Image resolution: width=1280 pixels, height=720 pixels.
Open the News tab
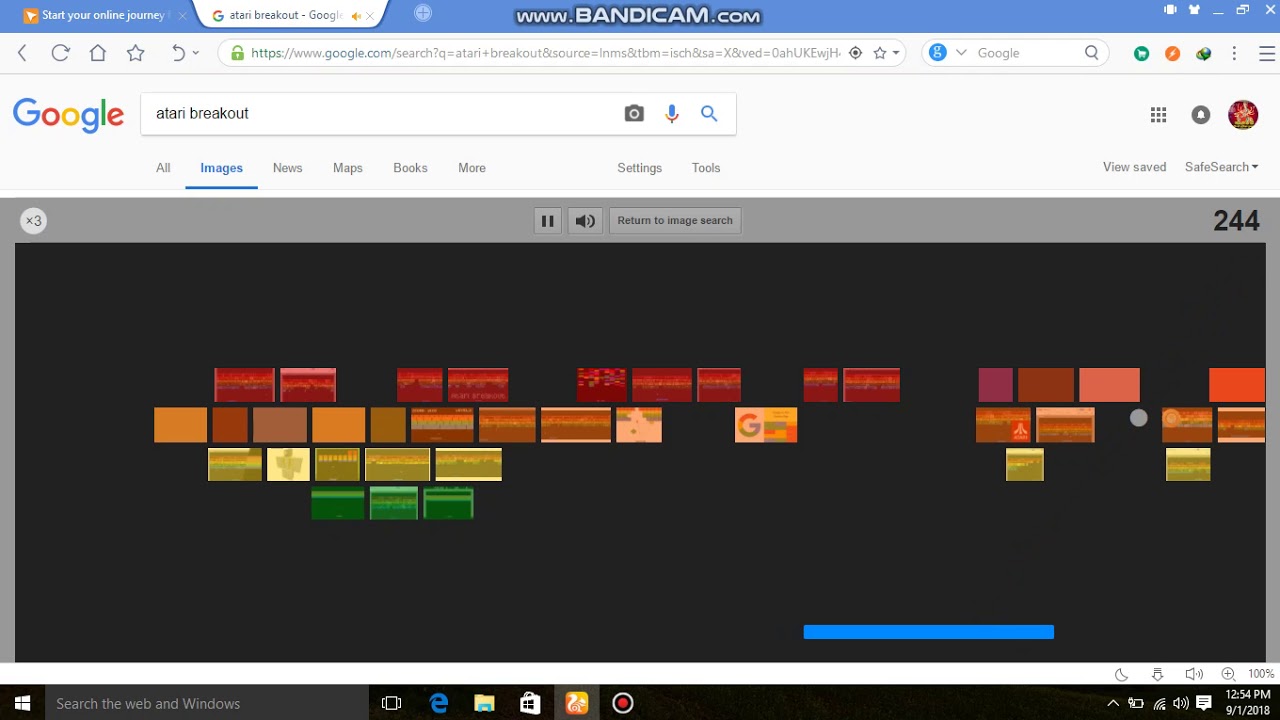click(287, 168)
